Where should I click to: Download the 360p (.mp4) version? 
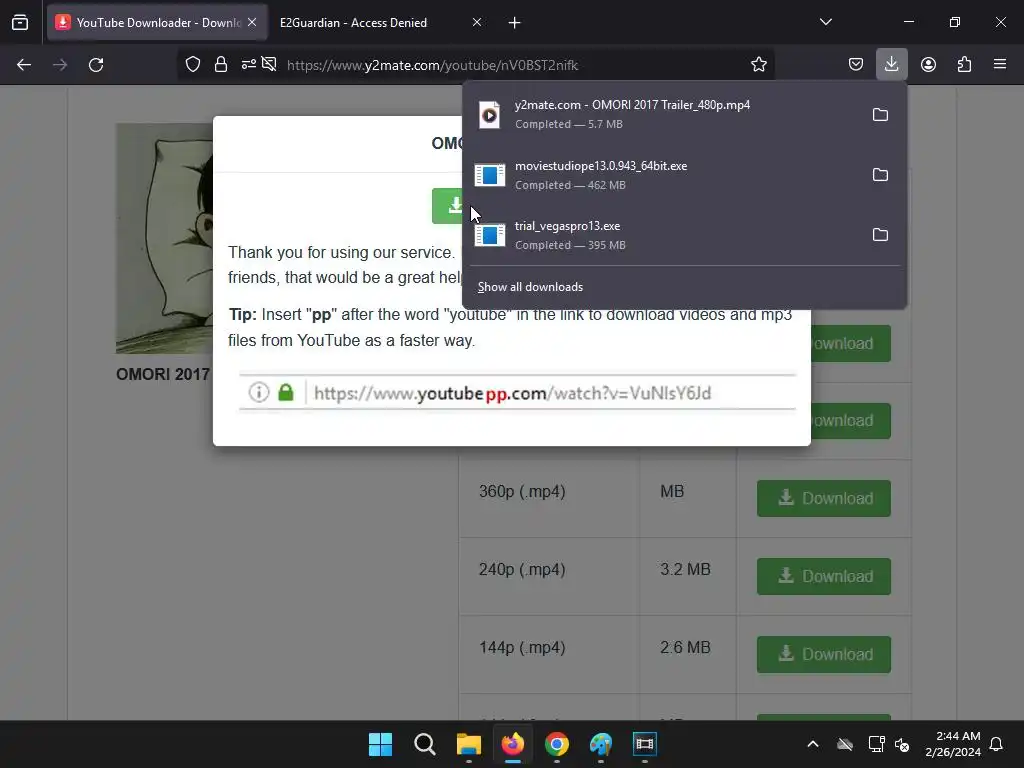click(x=824, y=498)
